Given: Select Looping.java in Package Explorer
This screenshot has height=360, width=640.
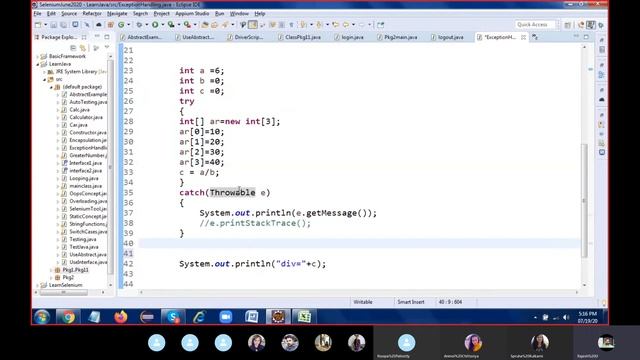Looking at the screenshot, I should pyautogui.click(x=84, y=178).
